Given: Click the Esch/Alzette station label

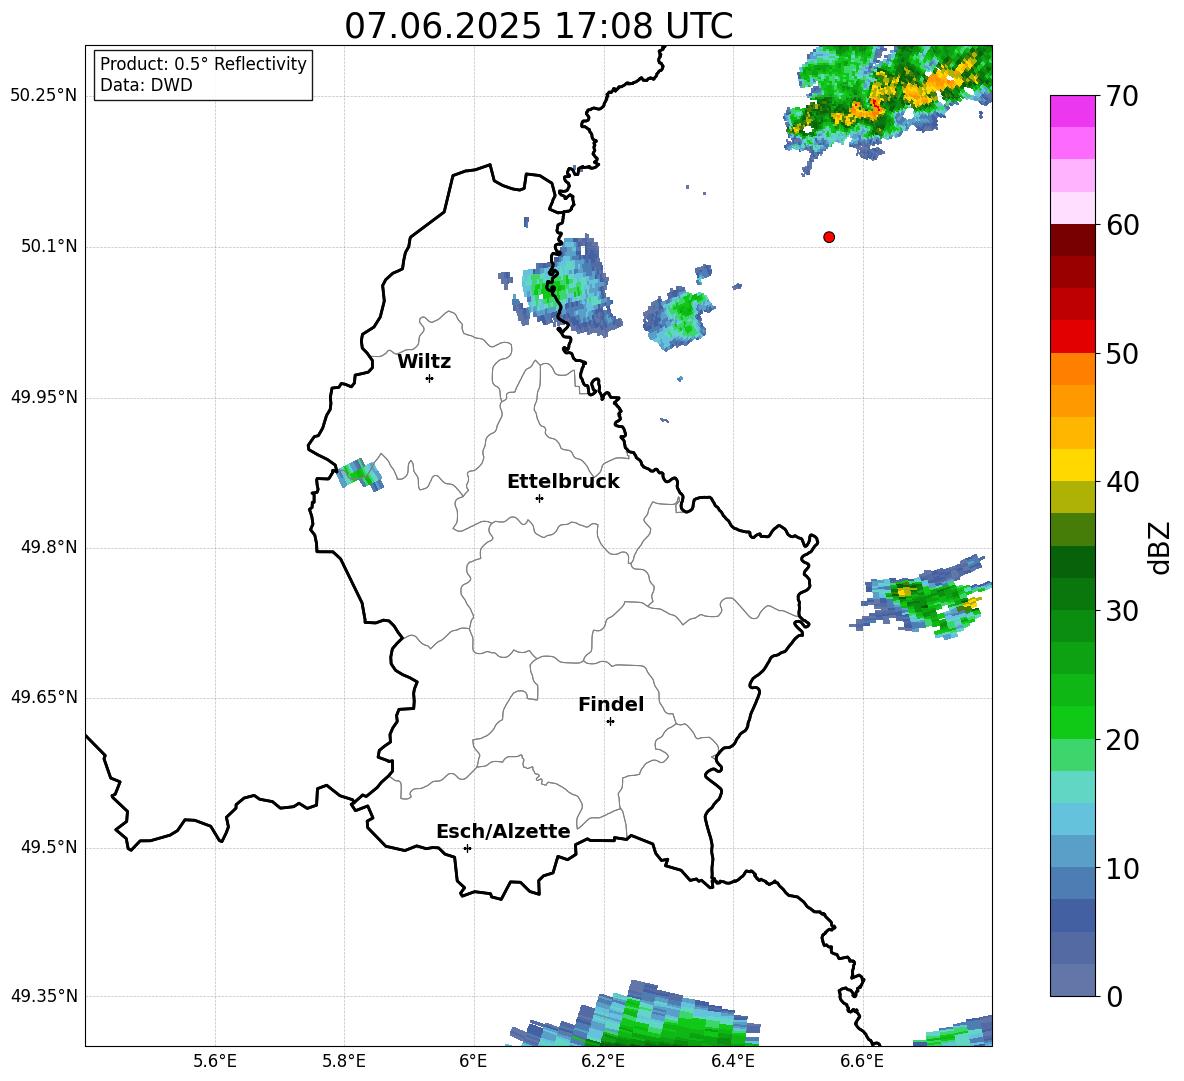Looking at the screenshot, I should click(x=504, y=831).
